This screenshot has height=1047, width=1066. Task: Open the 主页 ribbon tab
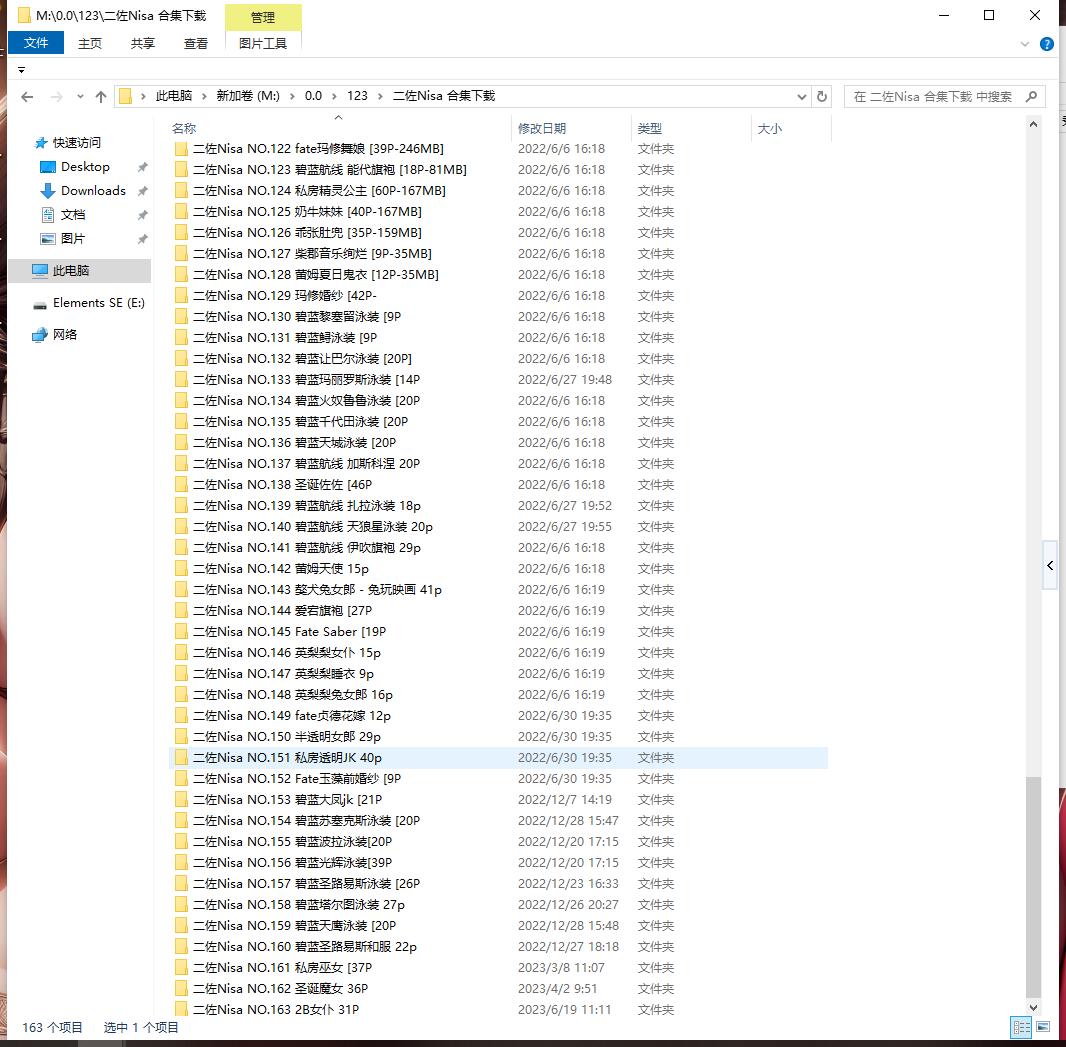[x=90, y=44]
